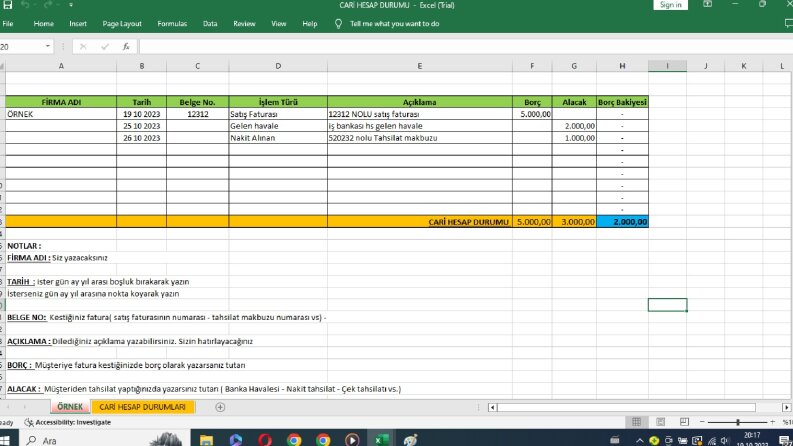
Task: Click the Redo arrow icon
Action: 48,5
